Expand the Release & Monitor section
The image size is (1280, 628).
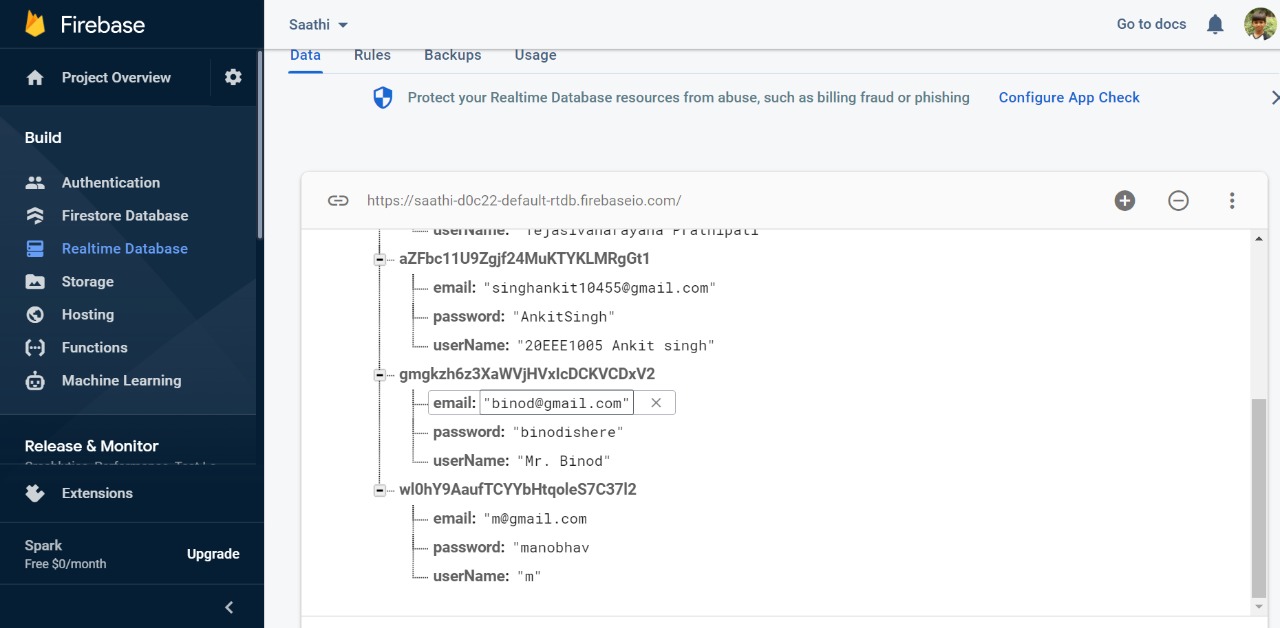[92, 446]
